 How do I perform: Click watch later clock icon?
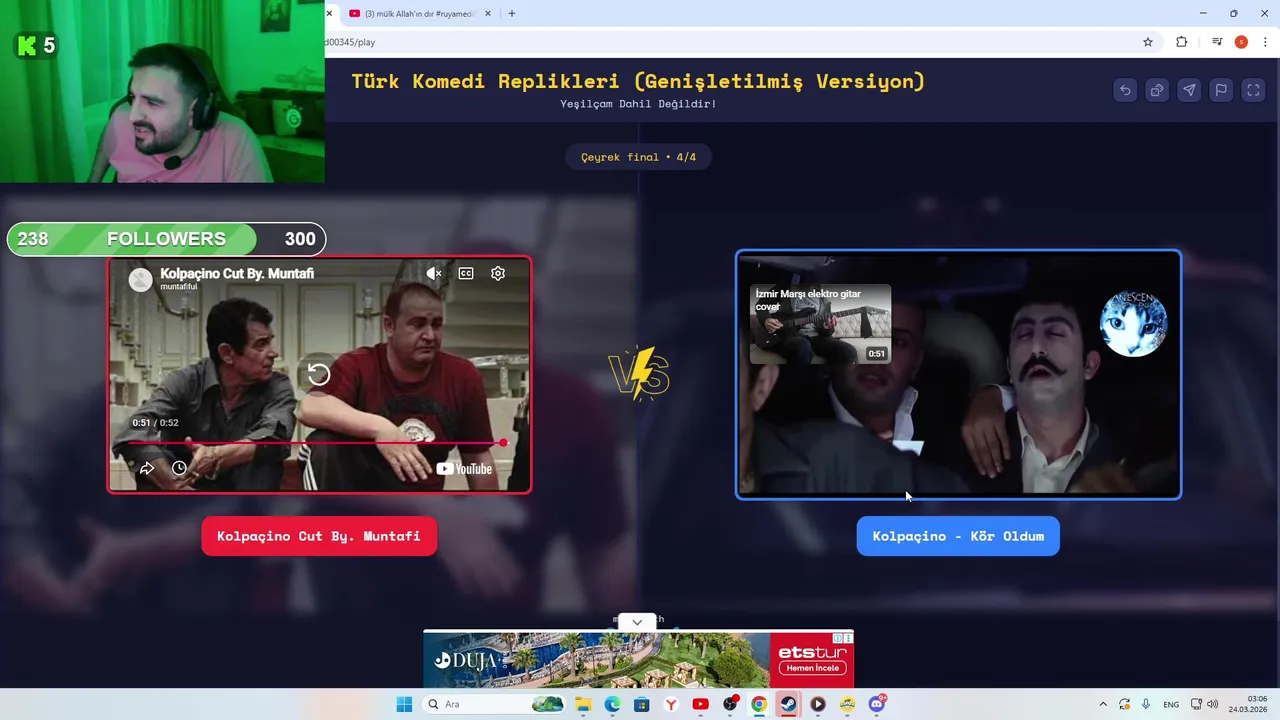[179, 468]
